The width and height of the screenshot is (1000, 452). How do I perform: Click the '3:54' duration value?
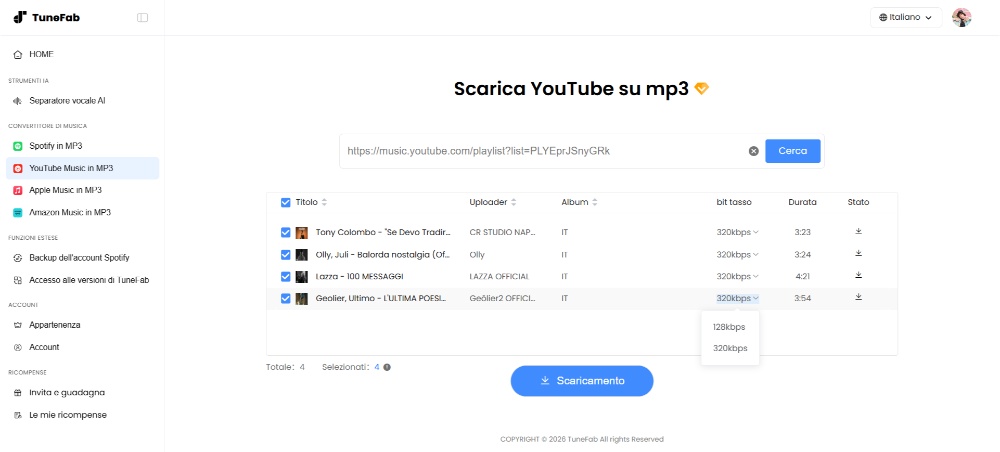802,298
